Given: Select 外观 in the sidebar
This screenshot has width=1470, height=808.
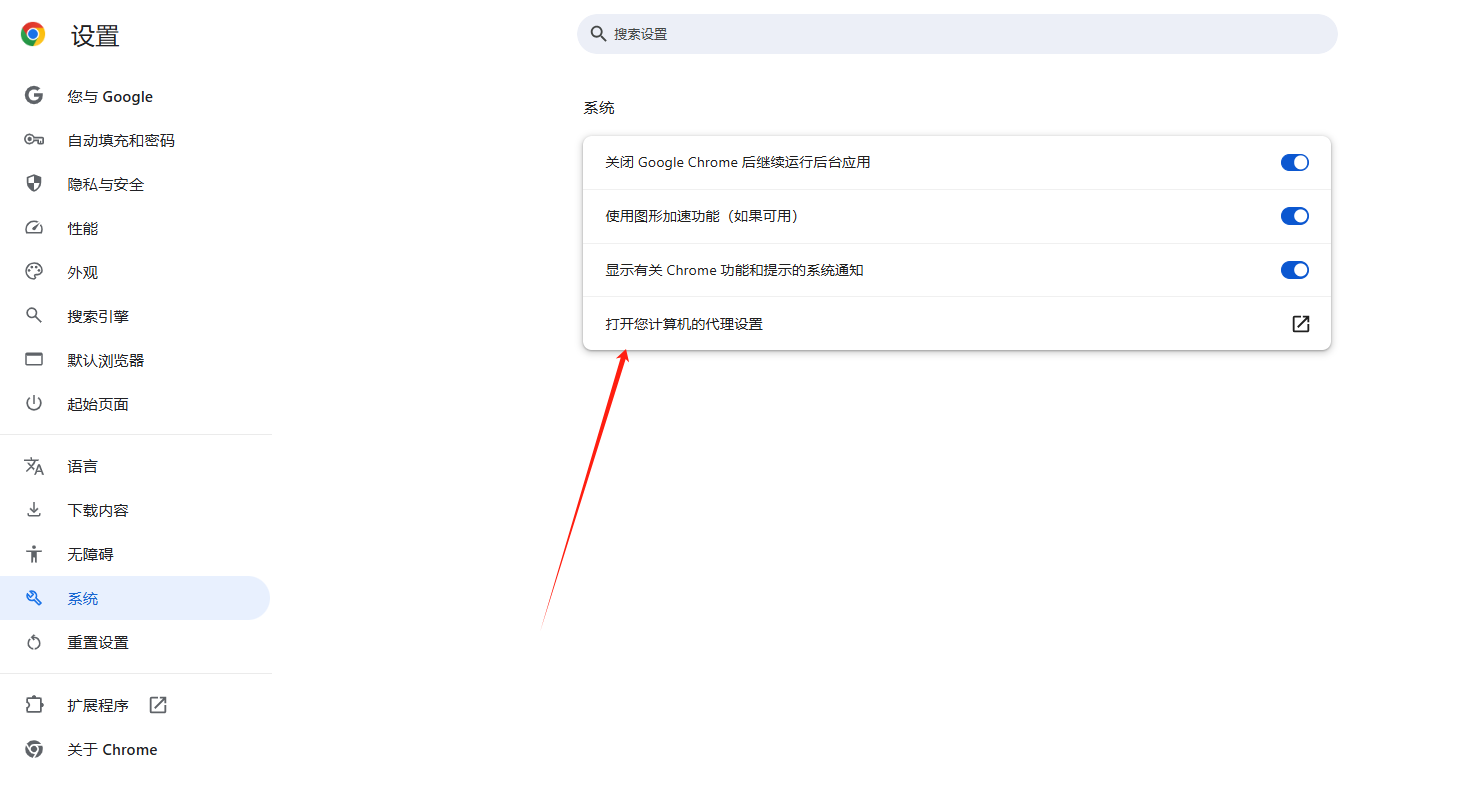Looking at the screenshot, I should (135, 272).
